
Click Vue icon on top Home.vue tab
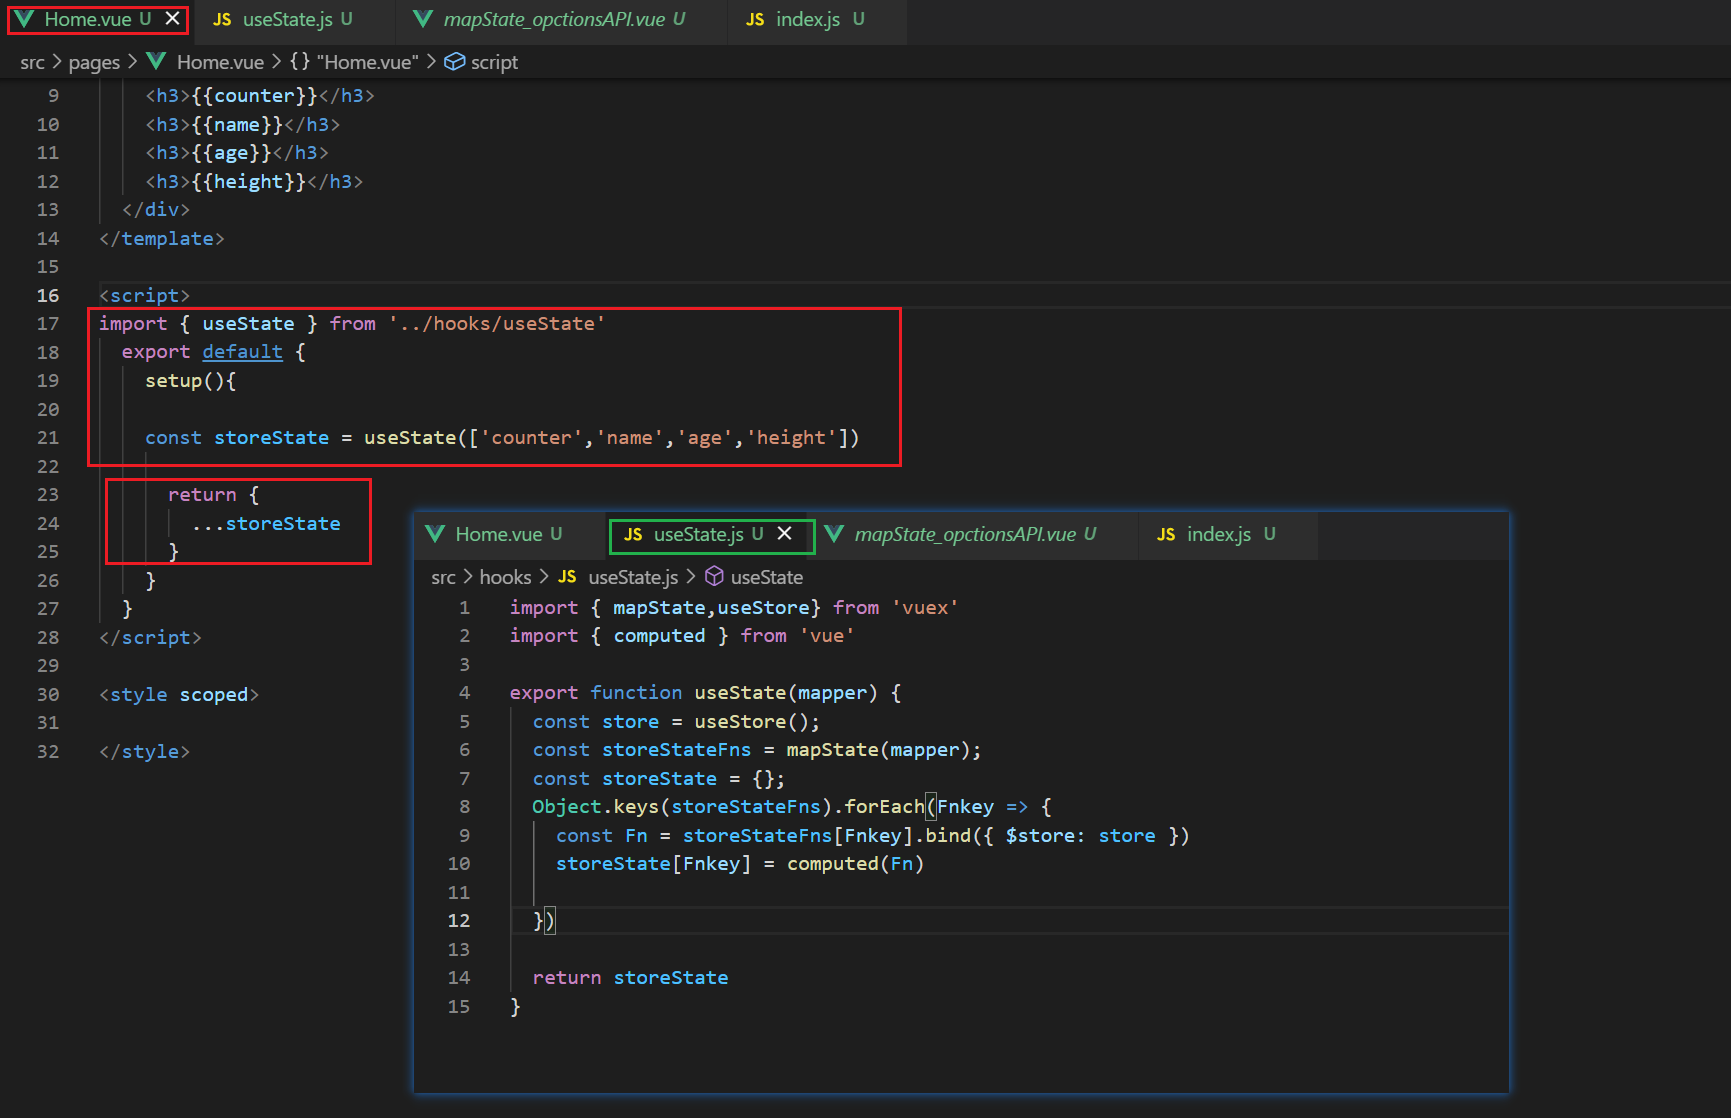(24, 19)
